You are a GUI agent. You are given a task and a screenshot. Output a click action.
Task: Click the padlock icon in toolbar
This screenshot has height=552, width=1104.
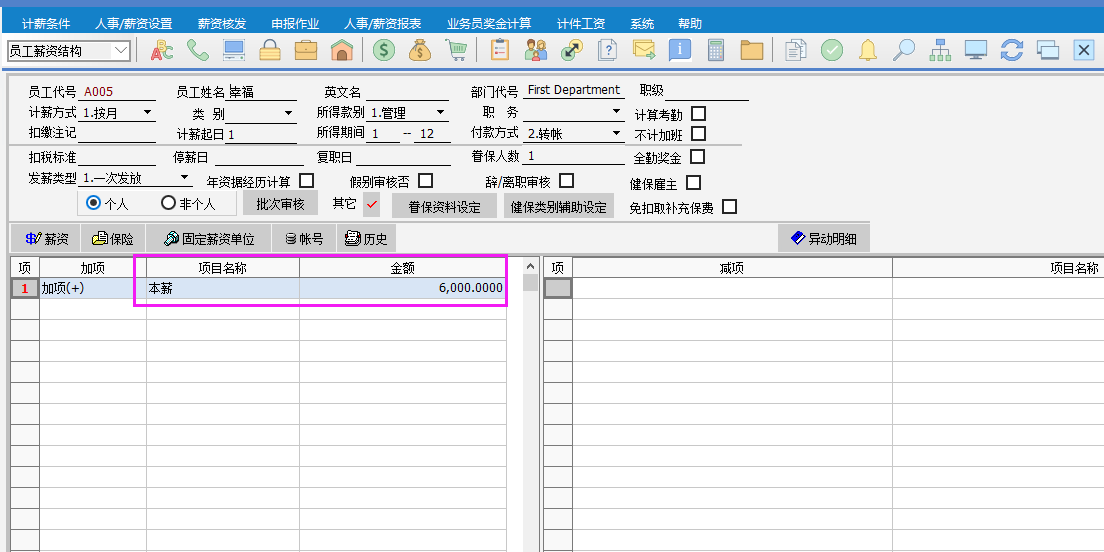click(x=270, y=50)
